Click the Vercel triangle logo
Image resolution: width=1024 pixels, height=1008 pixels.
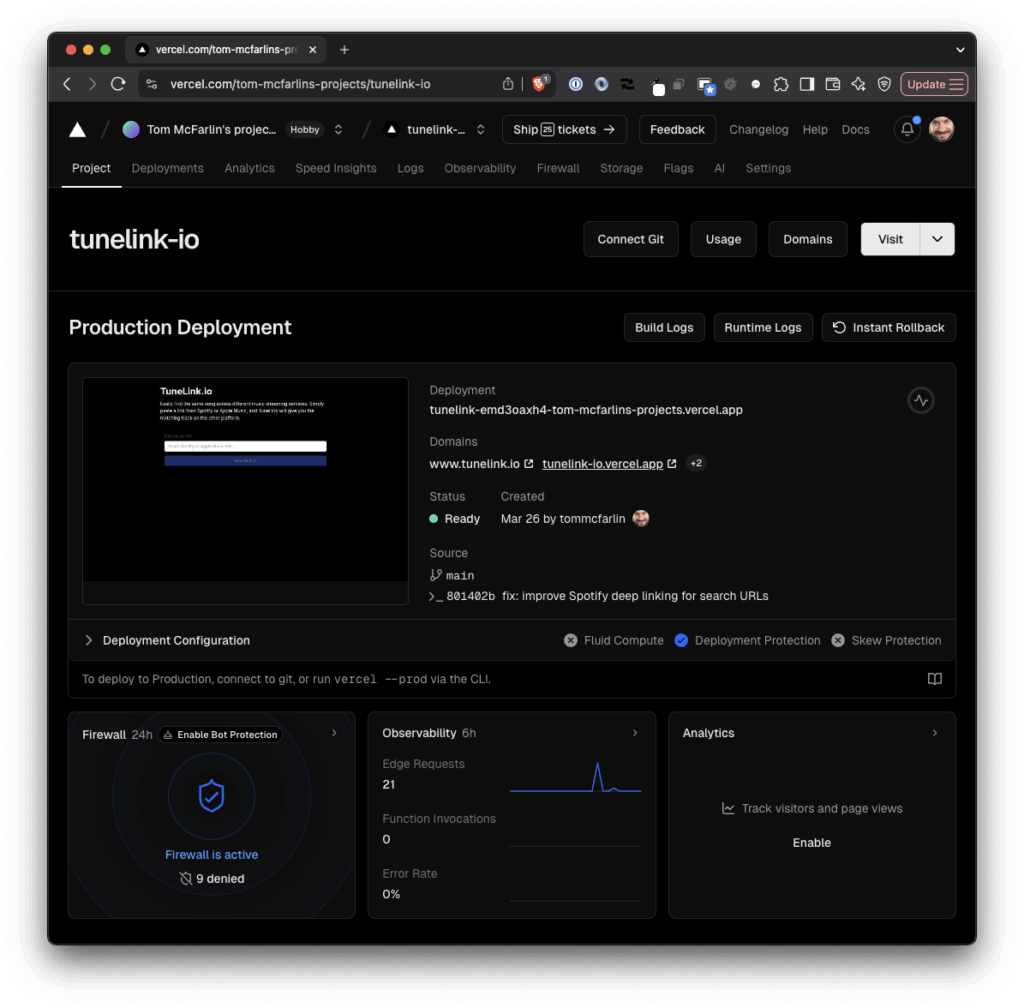(77, 130)
